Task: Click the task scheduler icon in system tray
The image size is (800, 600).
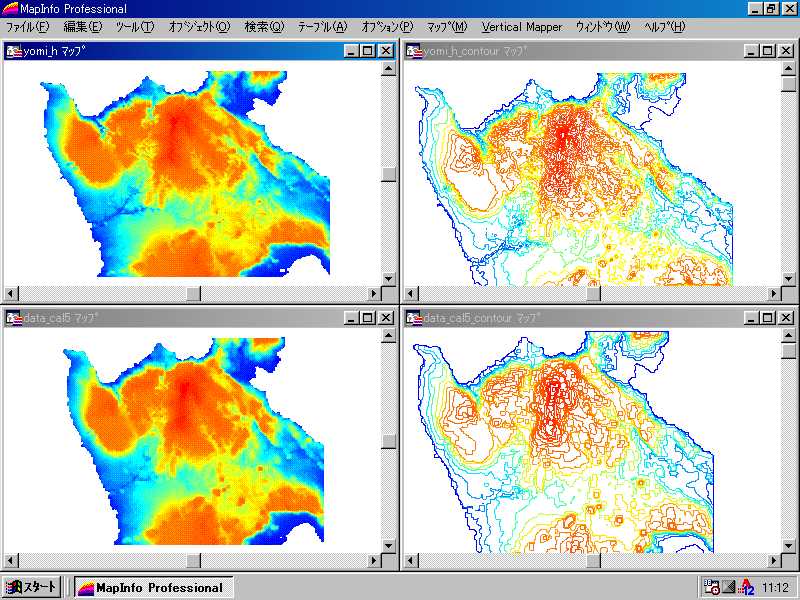Action: coord(711,587)
